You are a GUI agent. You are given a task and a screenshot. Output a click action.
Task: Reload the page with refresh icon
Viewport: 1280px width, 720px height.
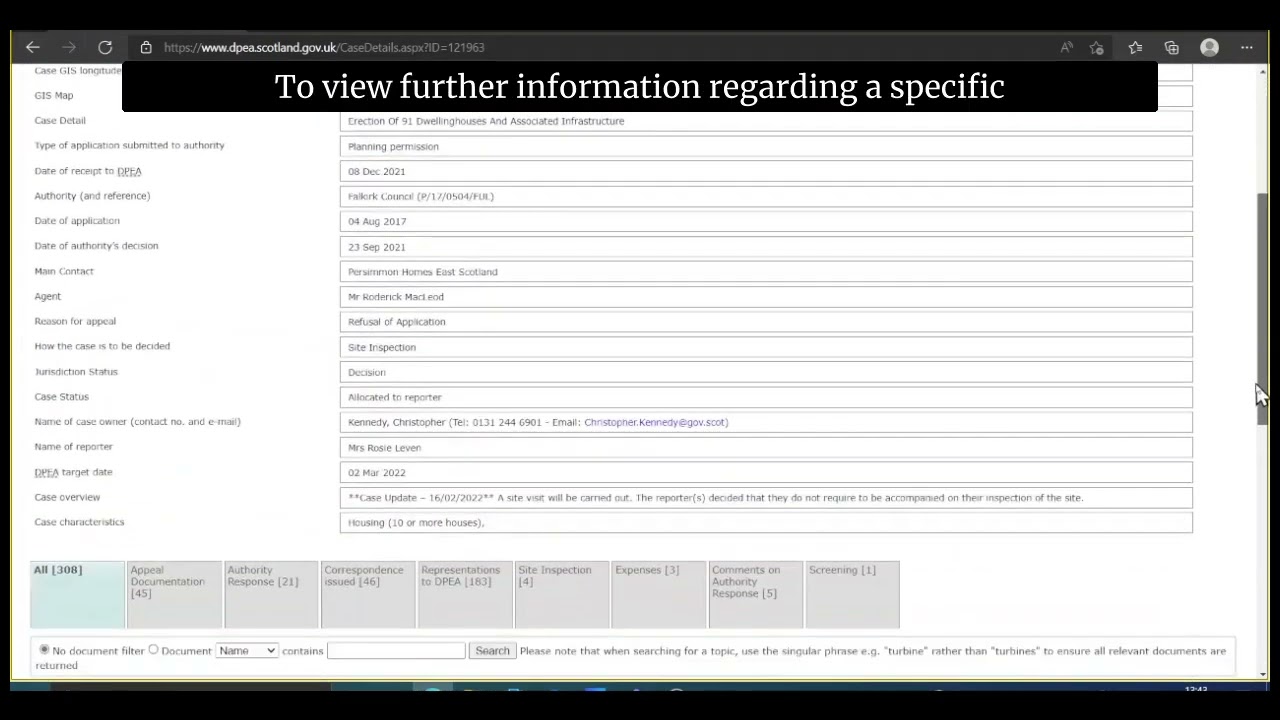tap(105, 47)
